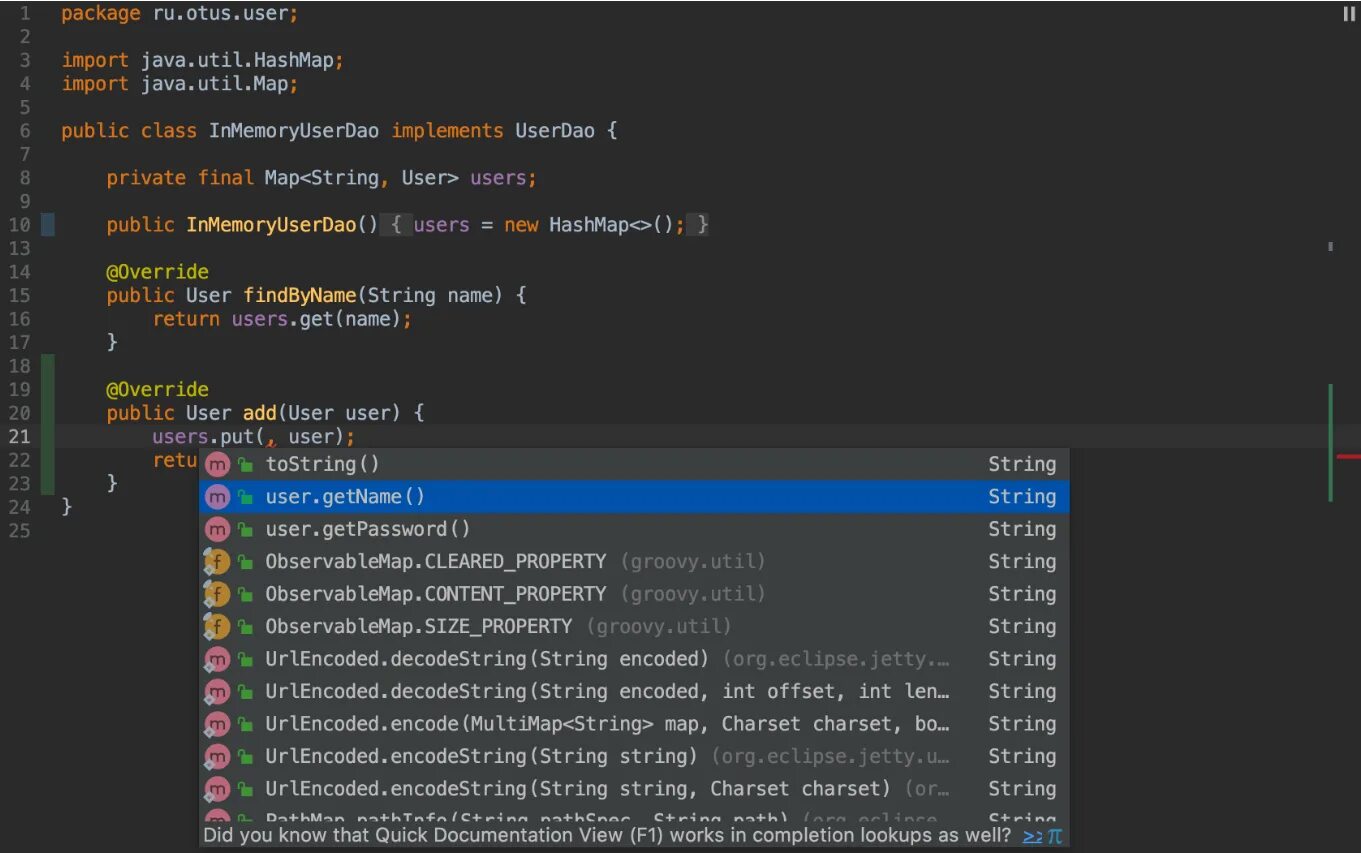Click users.get(name) on the return line
1361x853 pixels.
coord(316,319)
